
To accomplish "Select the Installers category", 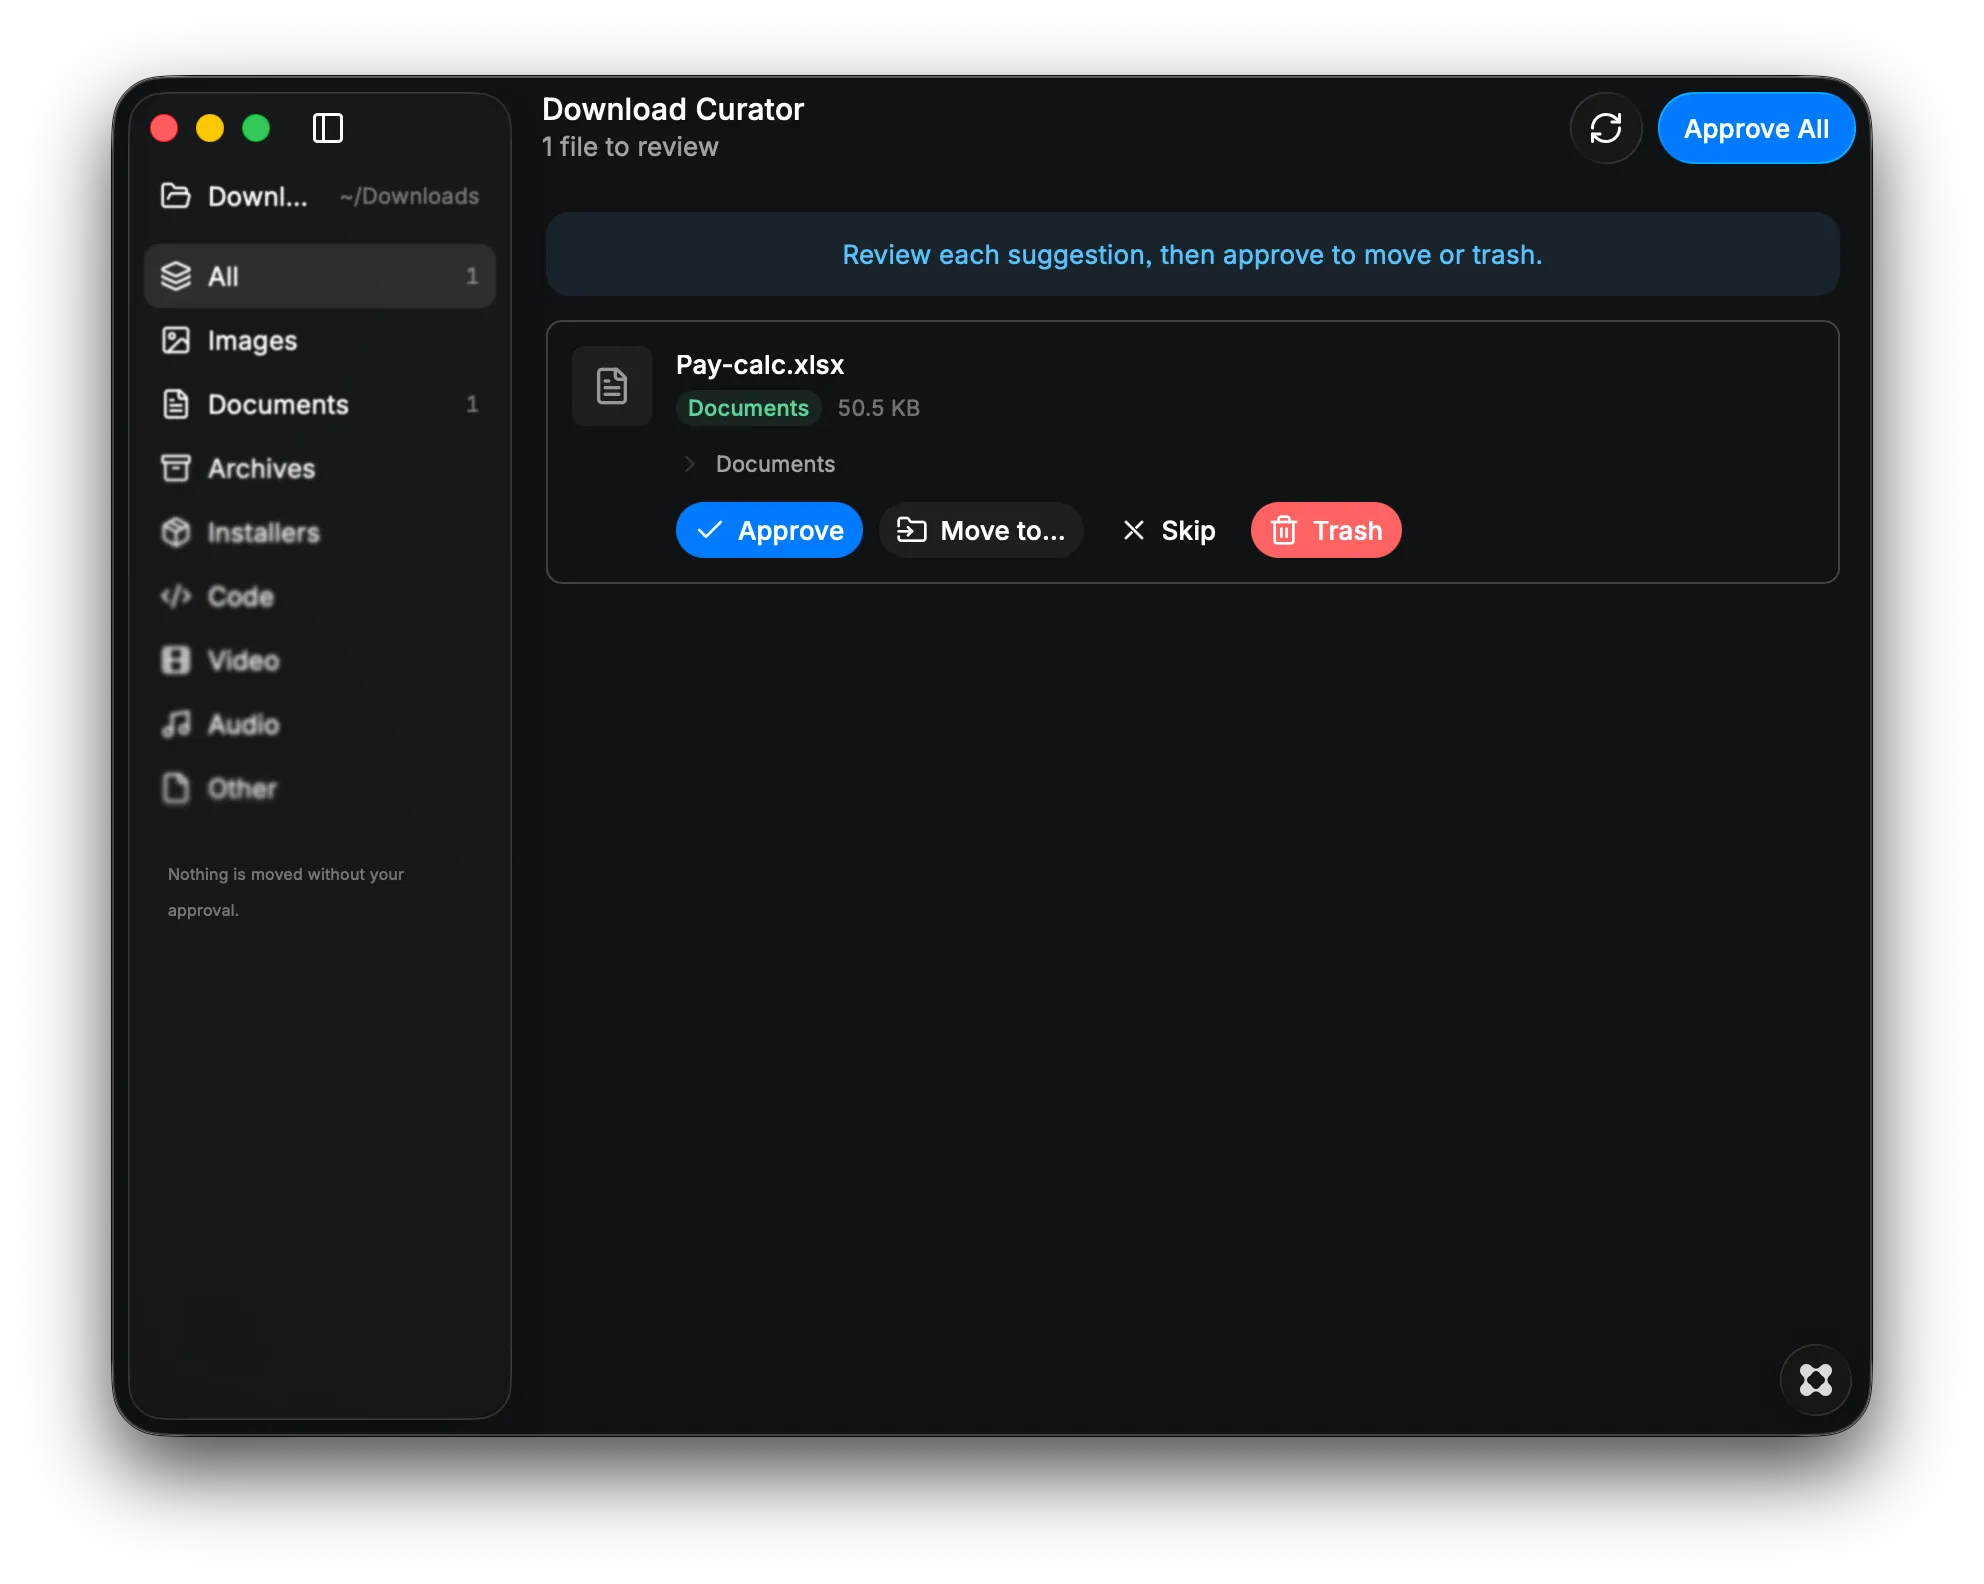I will pos(320,532).
